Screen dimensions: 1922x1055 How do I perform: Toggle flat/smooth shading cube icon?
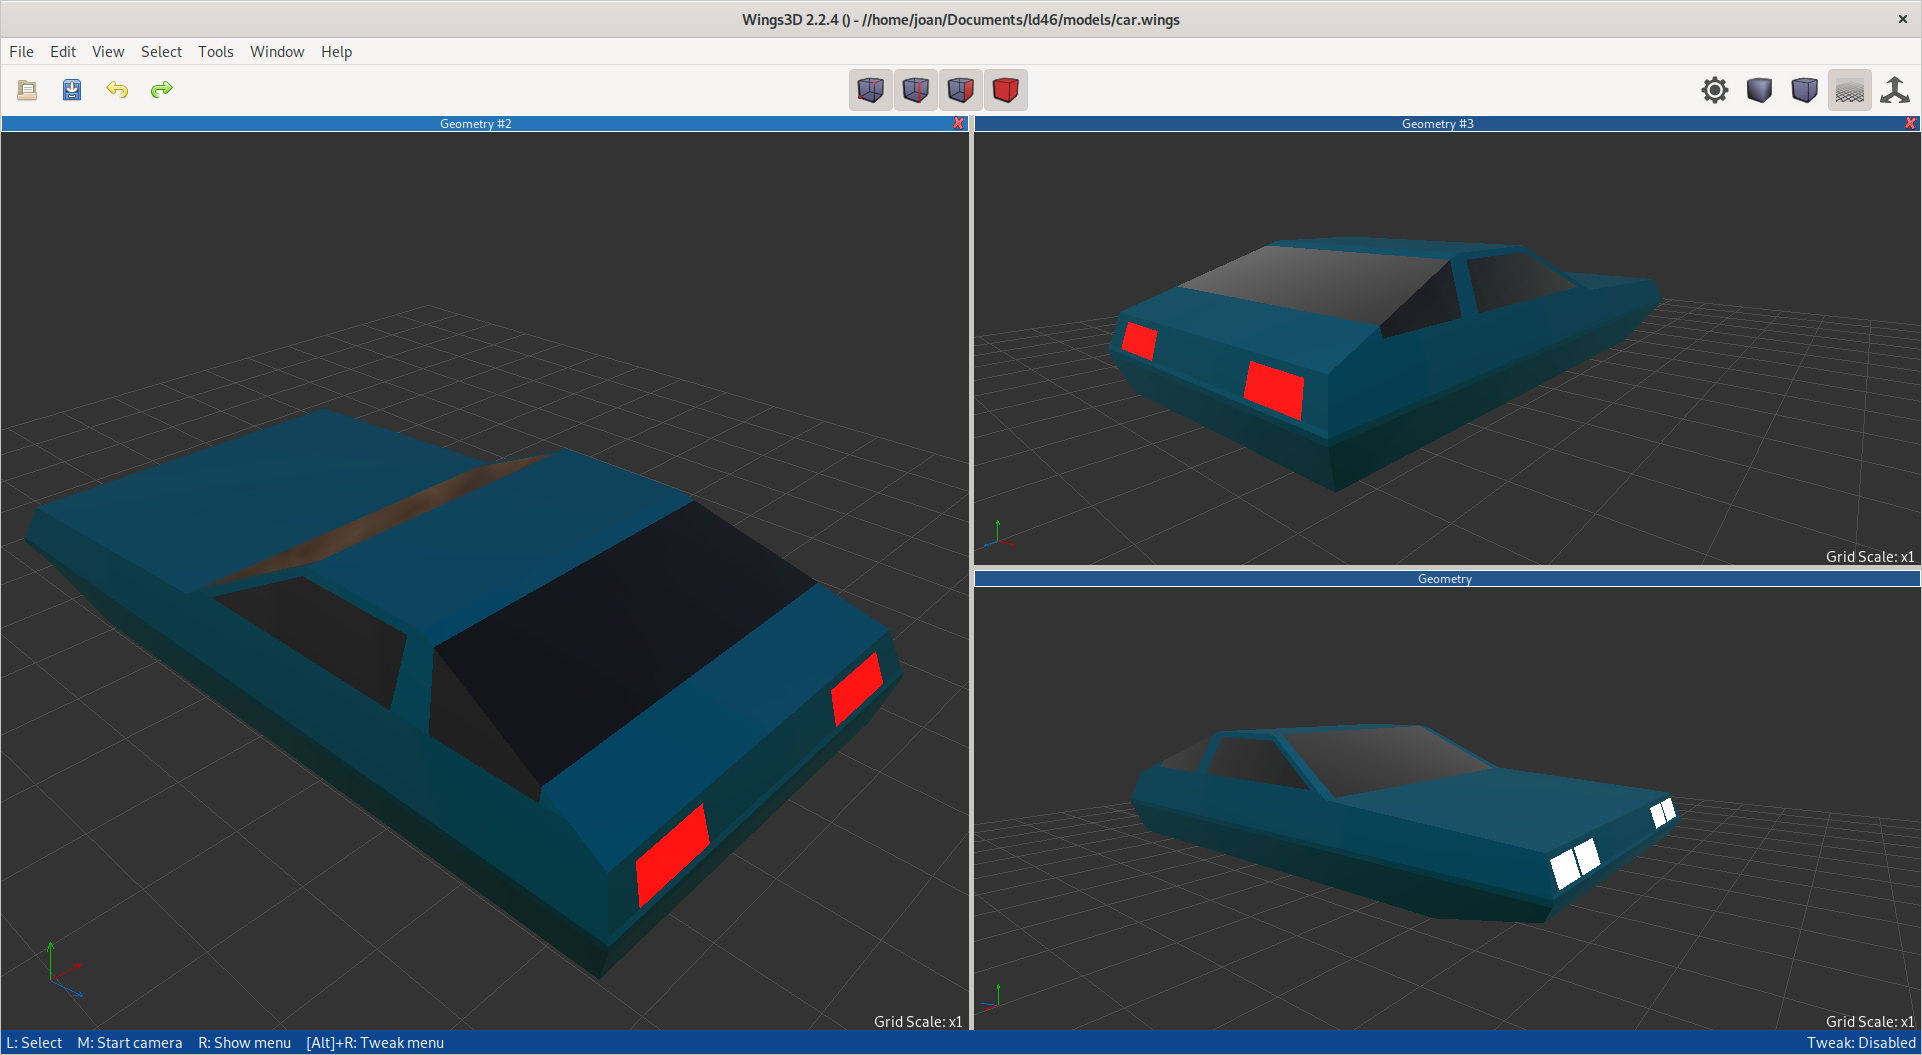[1760, 90]
